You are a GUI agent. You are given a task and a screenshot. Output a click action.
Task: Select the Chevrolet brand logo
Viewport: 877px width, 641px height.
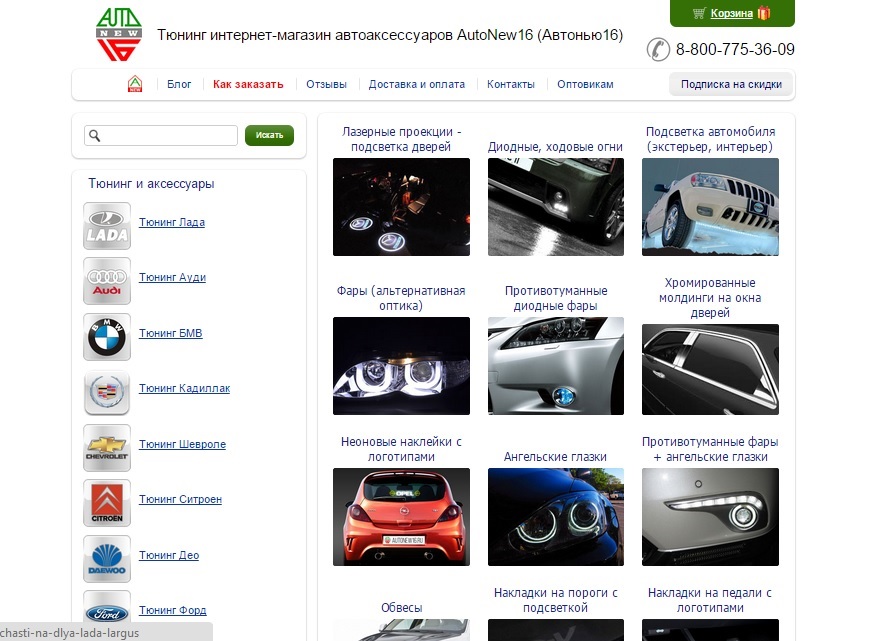(107, 447)
